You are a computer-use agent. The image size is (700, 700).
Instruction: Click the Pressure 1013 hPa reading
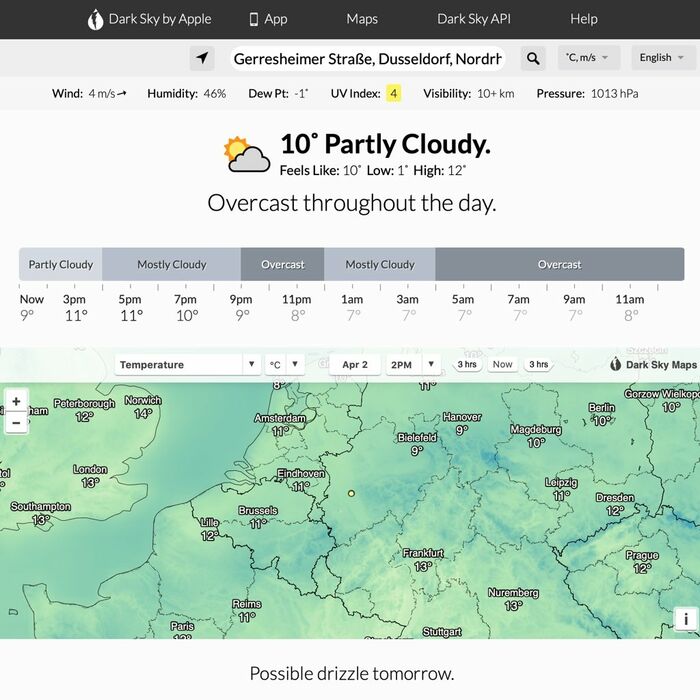(588, 93)
